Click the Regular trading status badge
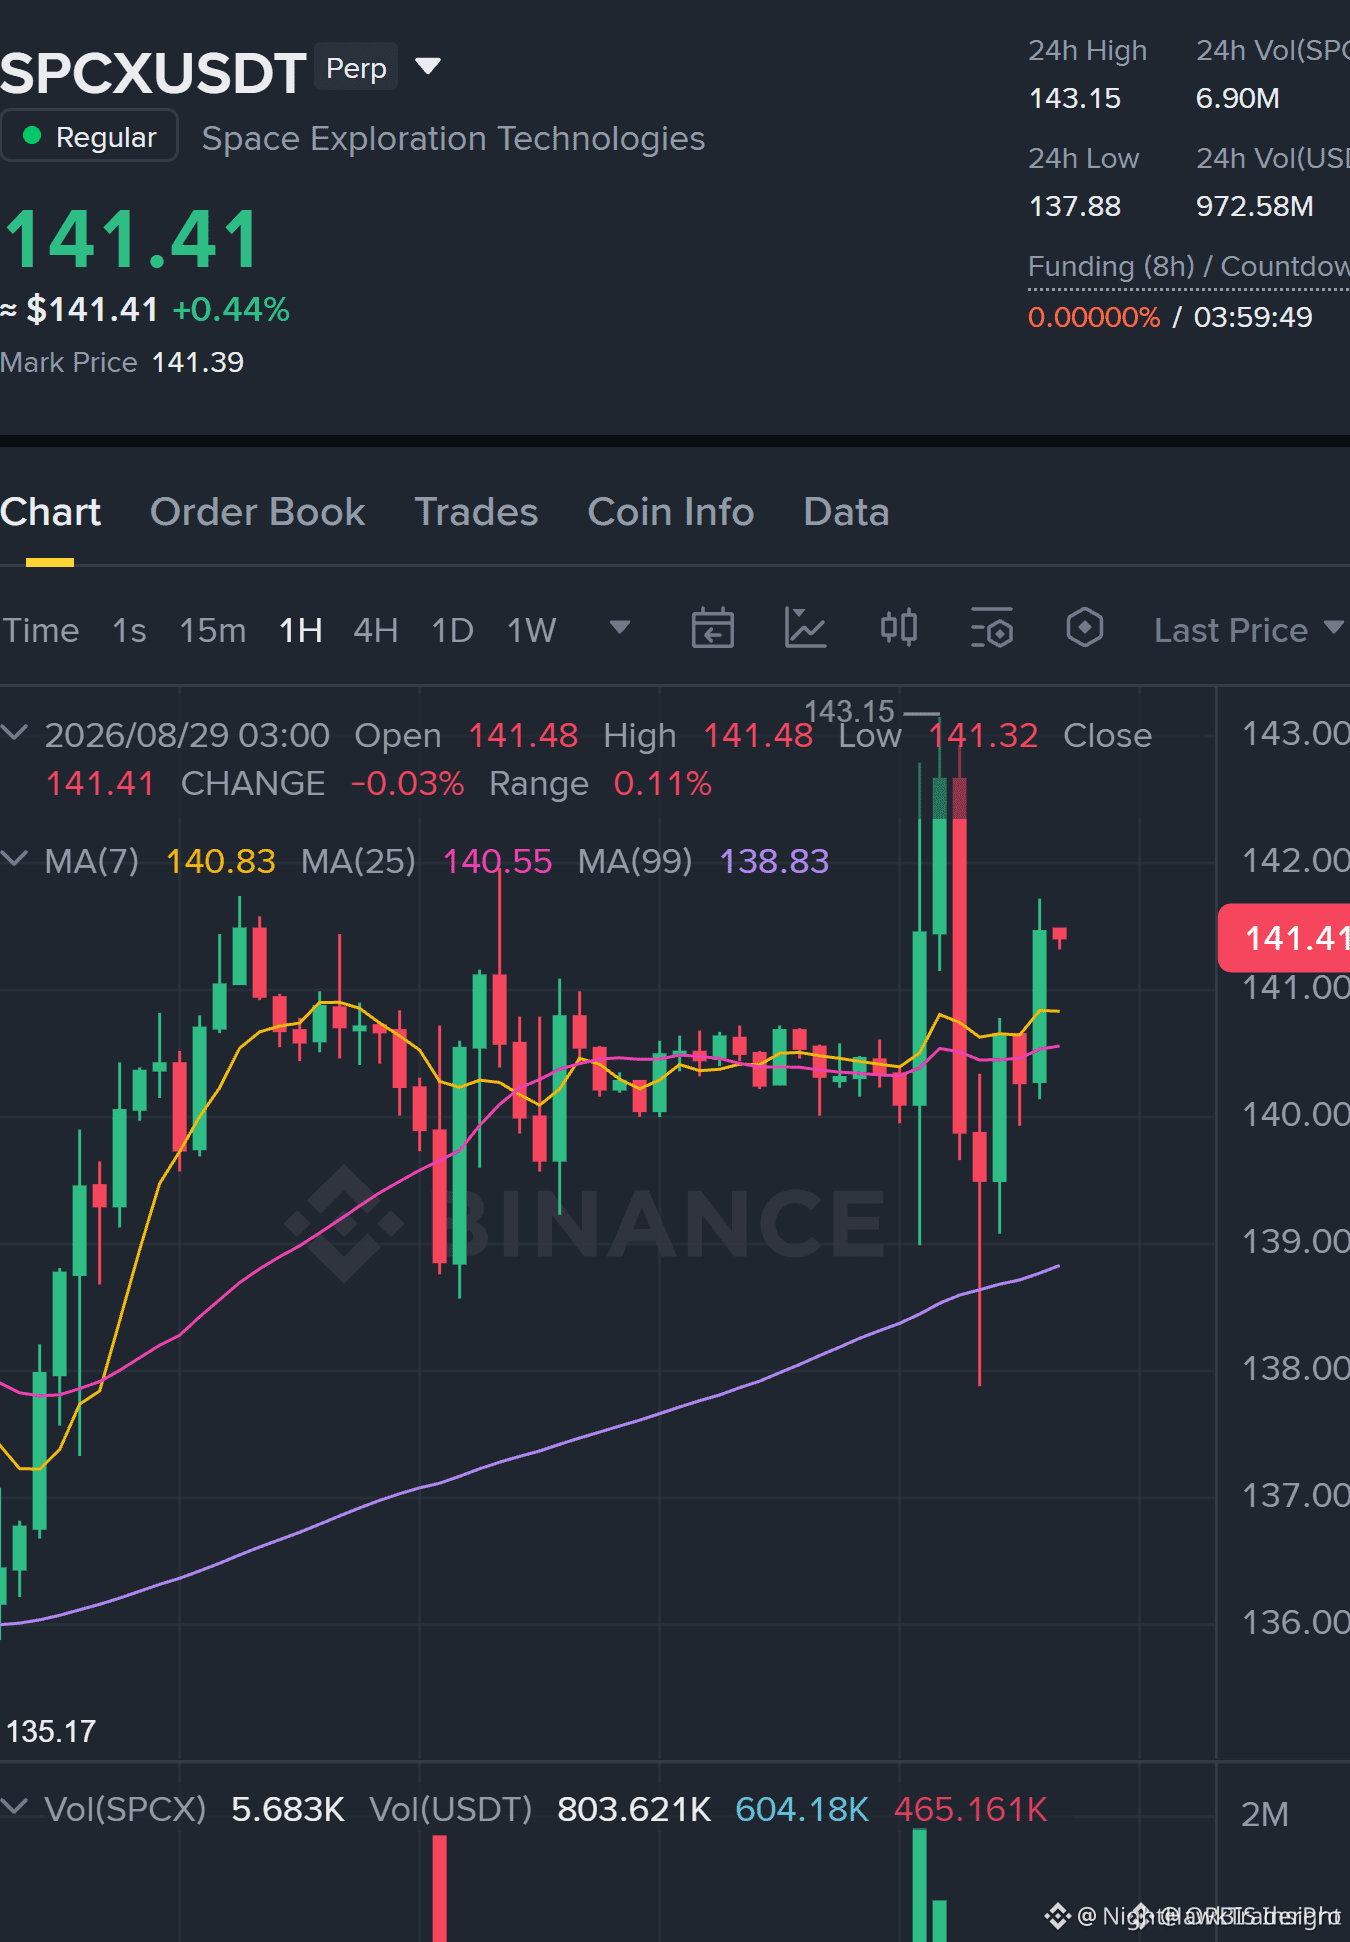This screenshot has width=1350, height=1942. tap(89, 136)
